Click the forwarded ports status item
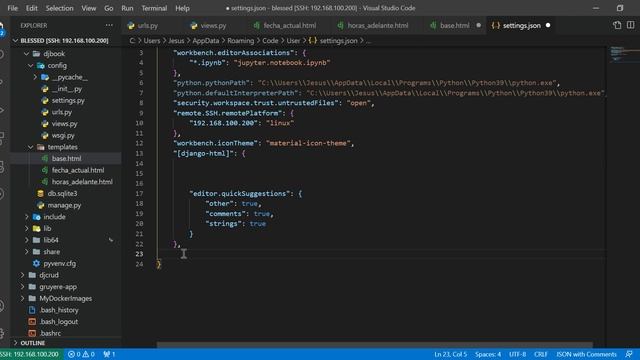 (x=109, y=354)
